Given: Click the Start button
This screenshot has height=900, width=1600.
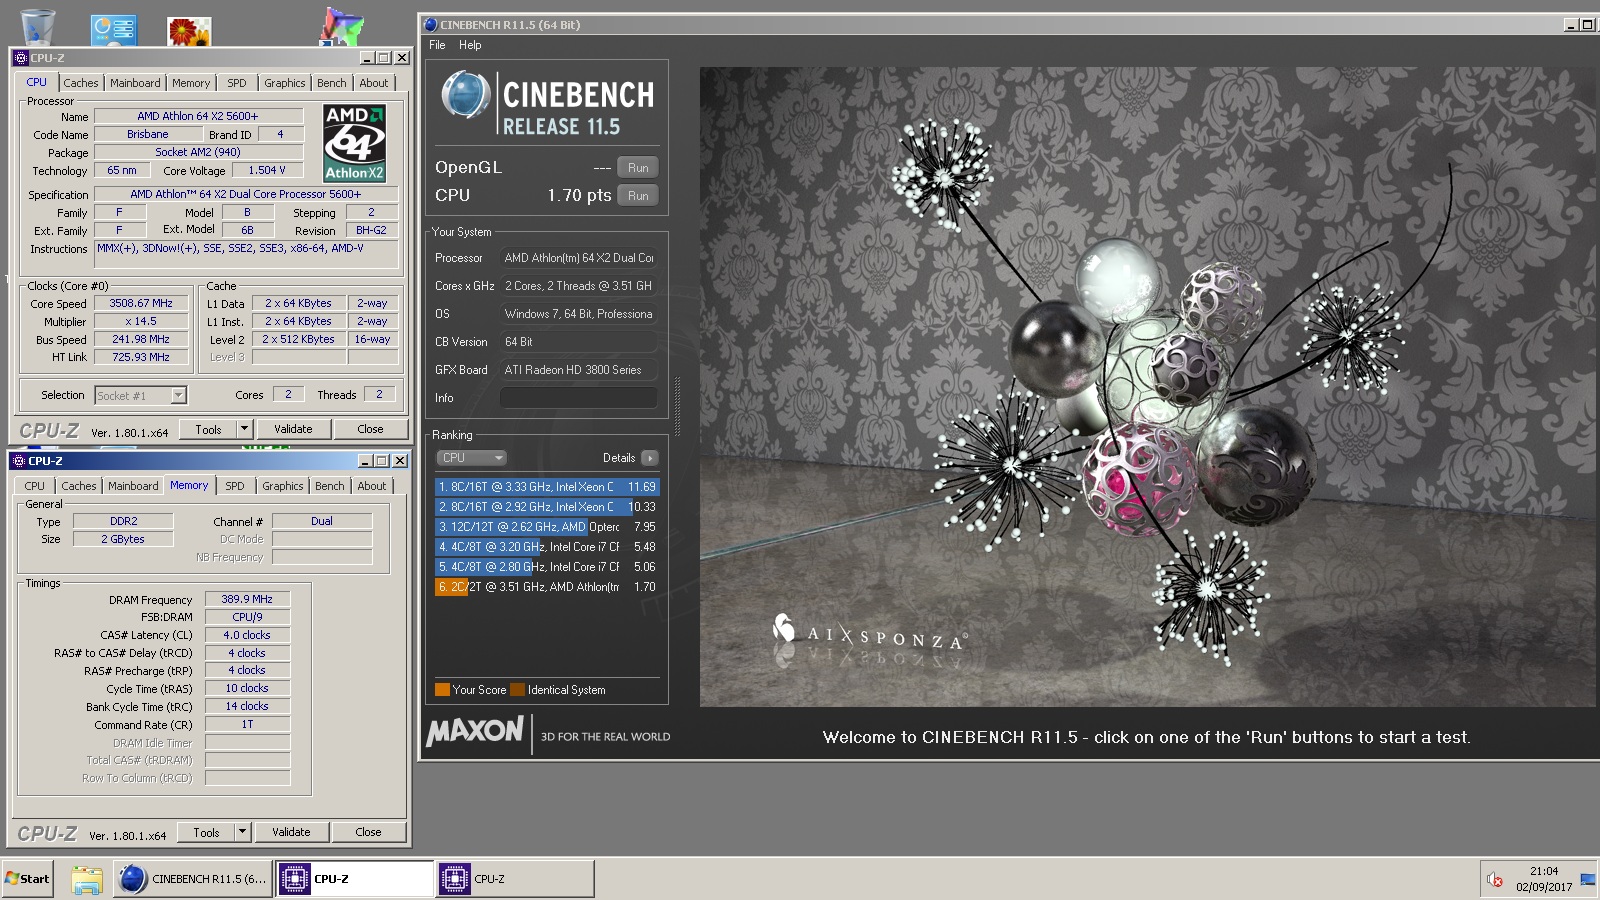Looking at the screenshot, I should tap(28, 879).
